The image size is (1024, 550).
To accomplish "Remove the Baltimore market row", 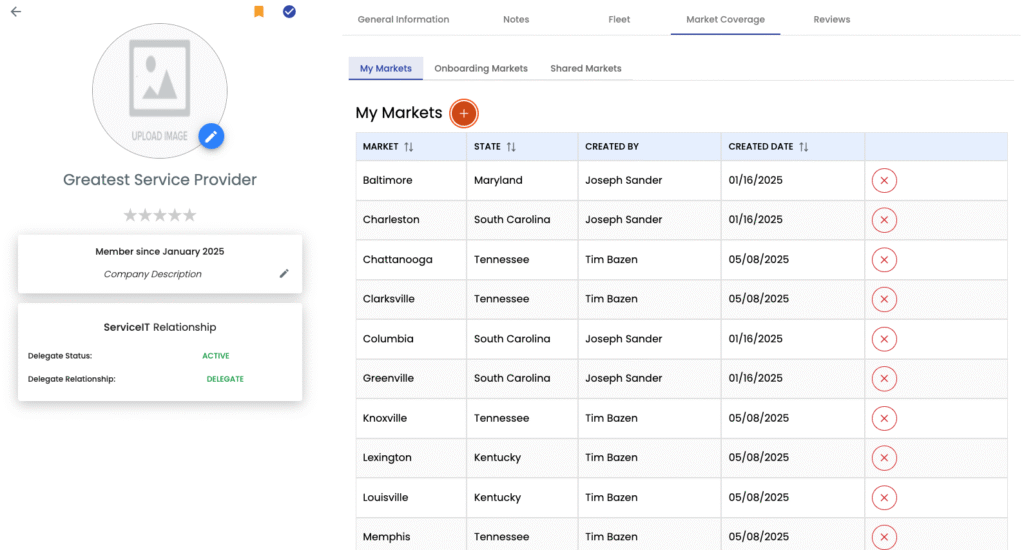I will click(884, 181).
